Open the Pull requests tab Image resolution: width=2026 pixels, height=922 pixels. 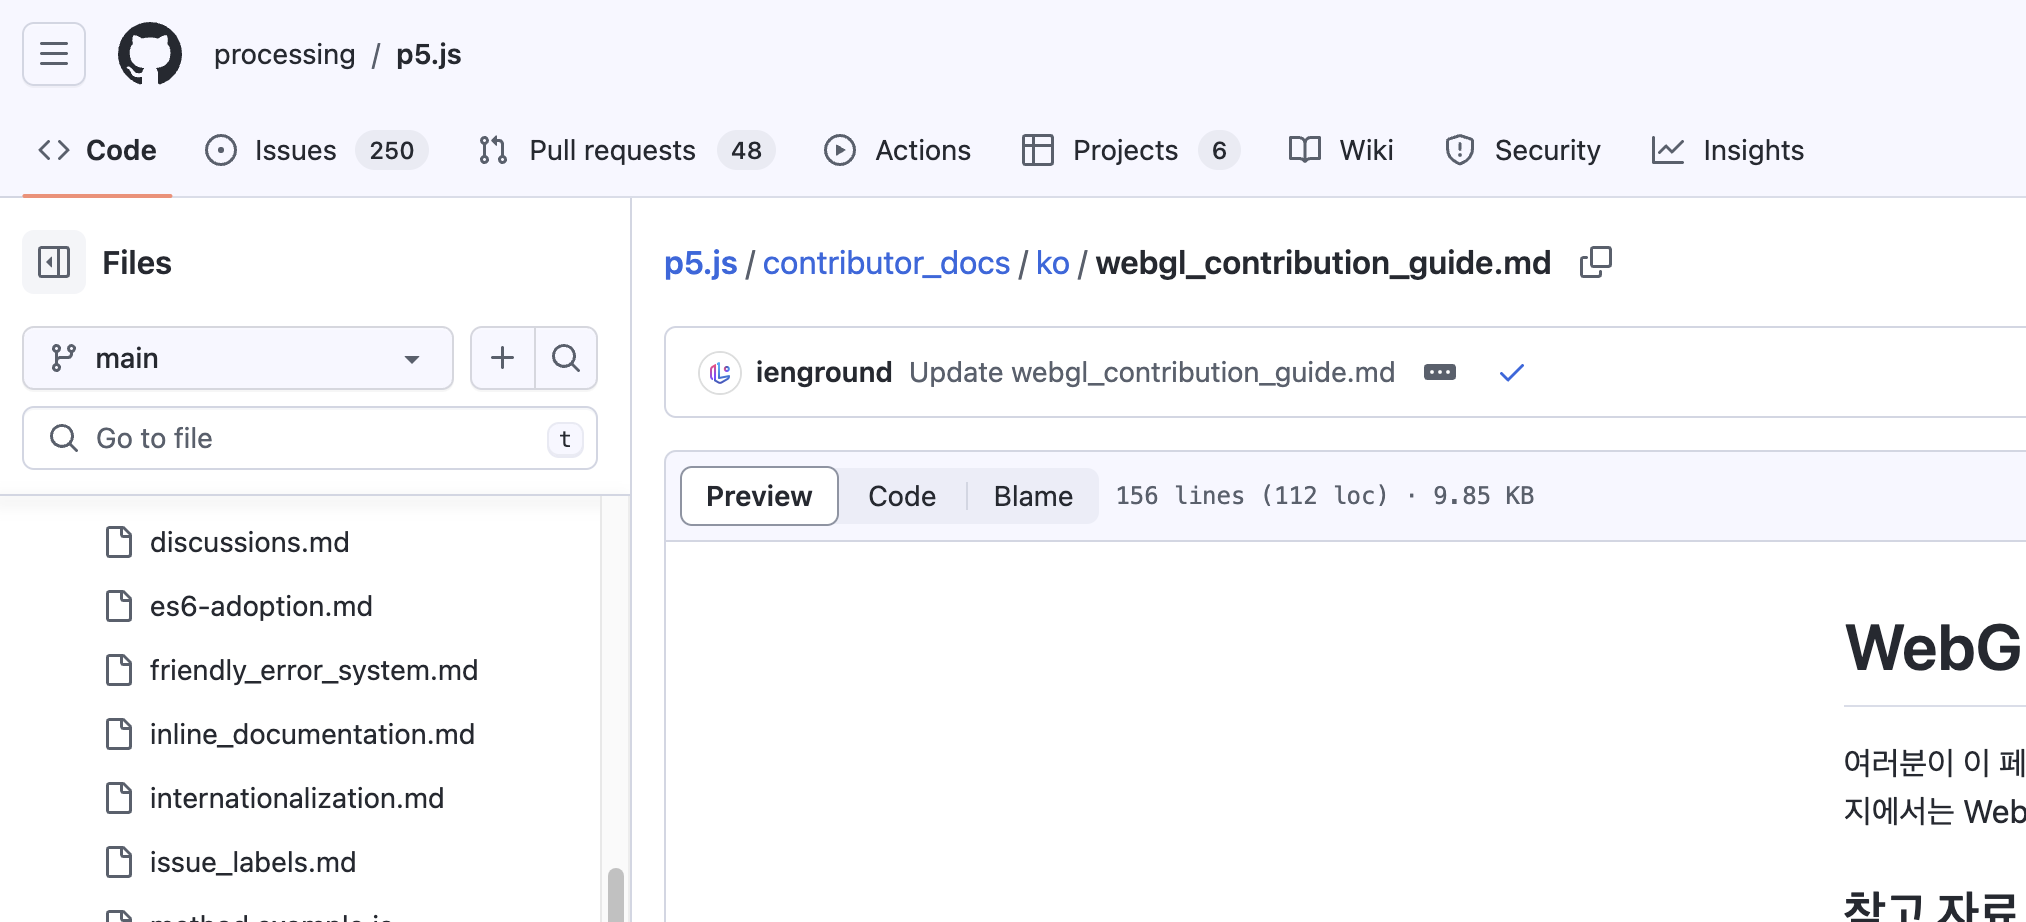pos(626,150)
